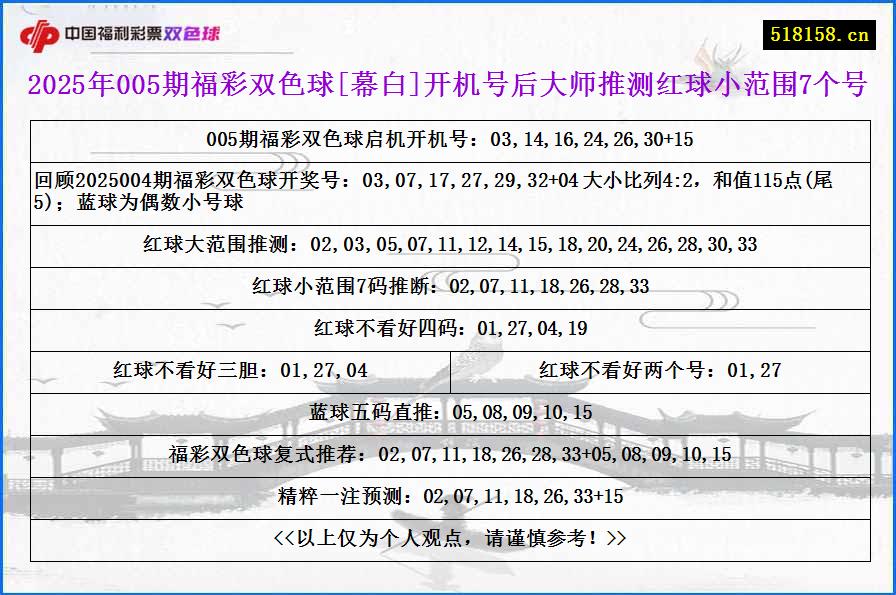Click the 双色球 logo text graphic
This screenshot has height=595, width=896.
[197, 35]
